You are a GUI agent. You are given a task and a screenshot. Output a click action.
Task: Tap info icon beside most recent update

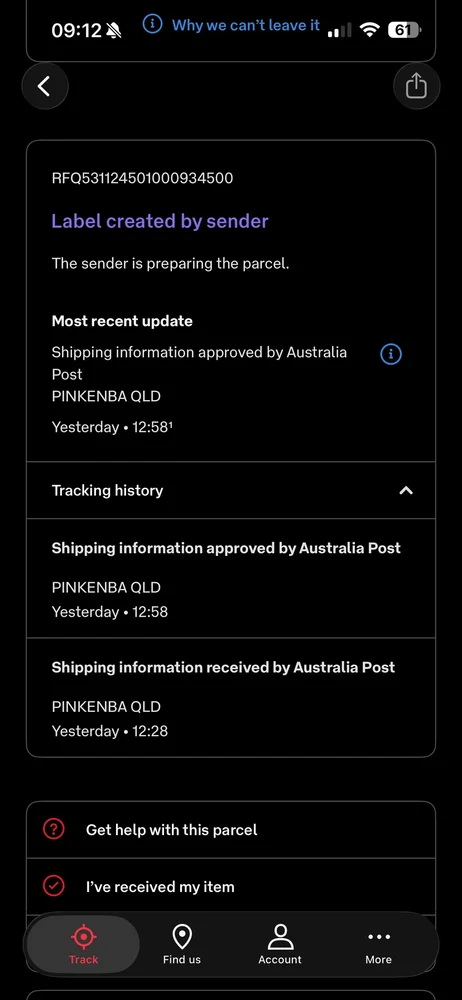click(x=391, y=354)
